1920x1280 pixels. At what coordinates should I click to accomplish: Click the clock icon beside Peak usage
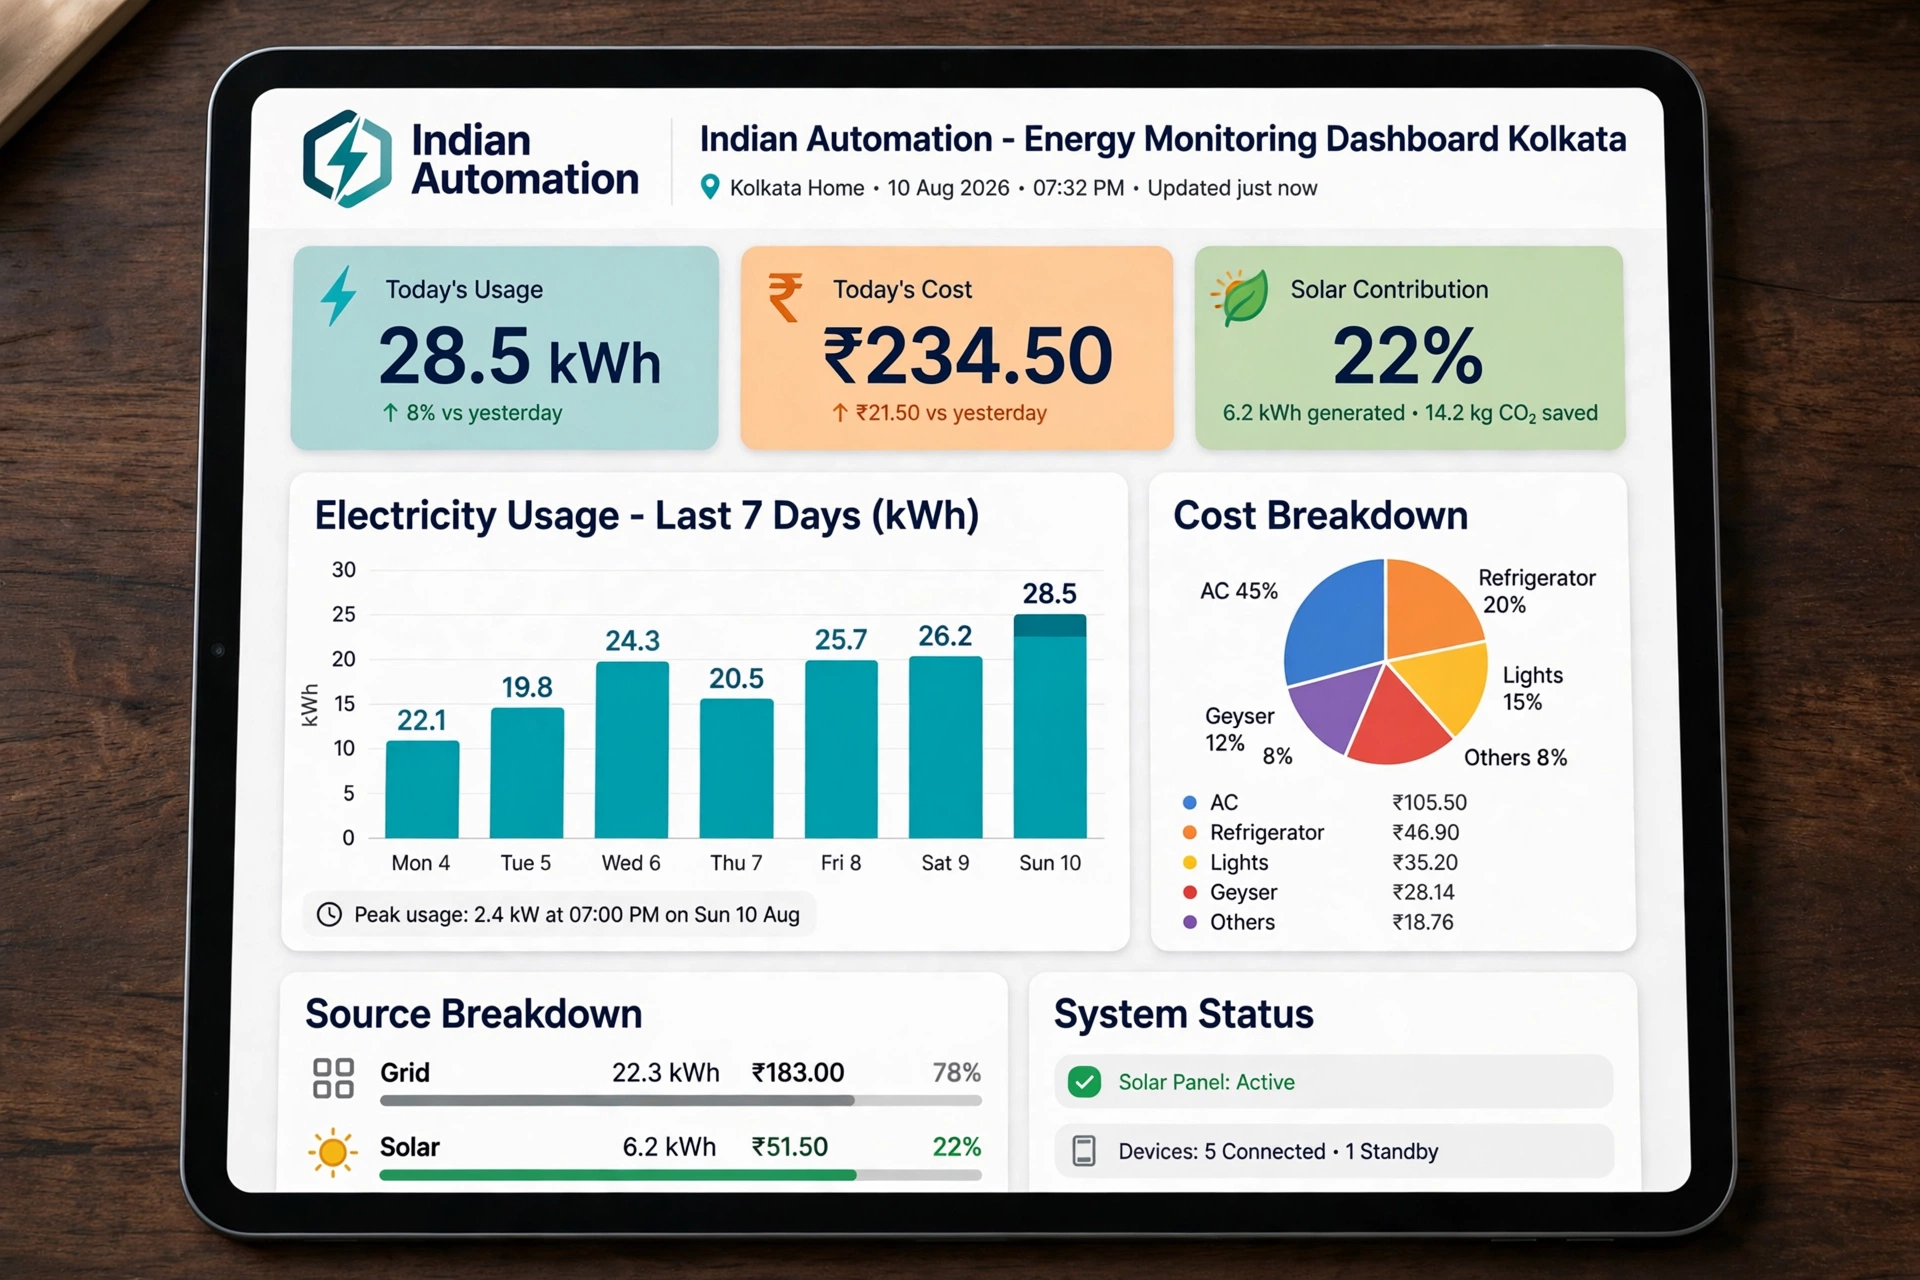(329, 914)
